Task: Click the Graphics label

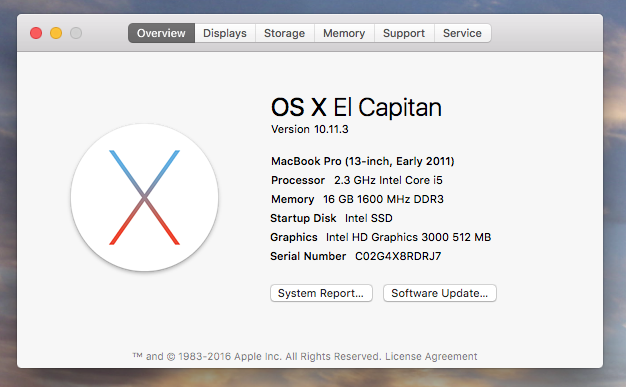Action: pyautogui.click(x=294, y=237)
